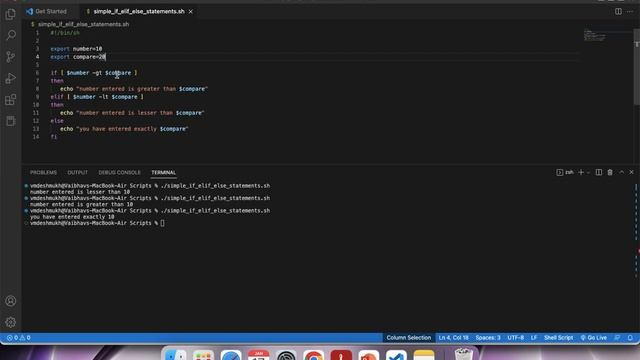Click line 3 'export number=10'
This screenshot has height=360, width=640.
76,49
